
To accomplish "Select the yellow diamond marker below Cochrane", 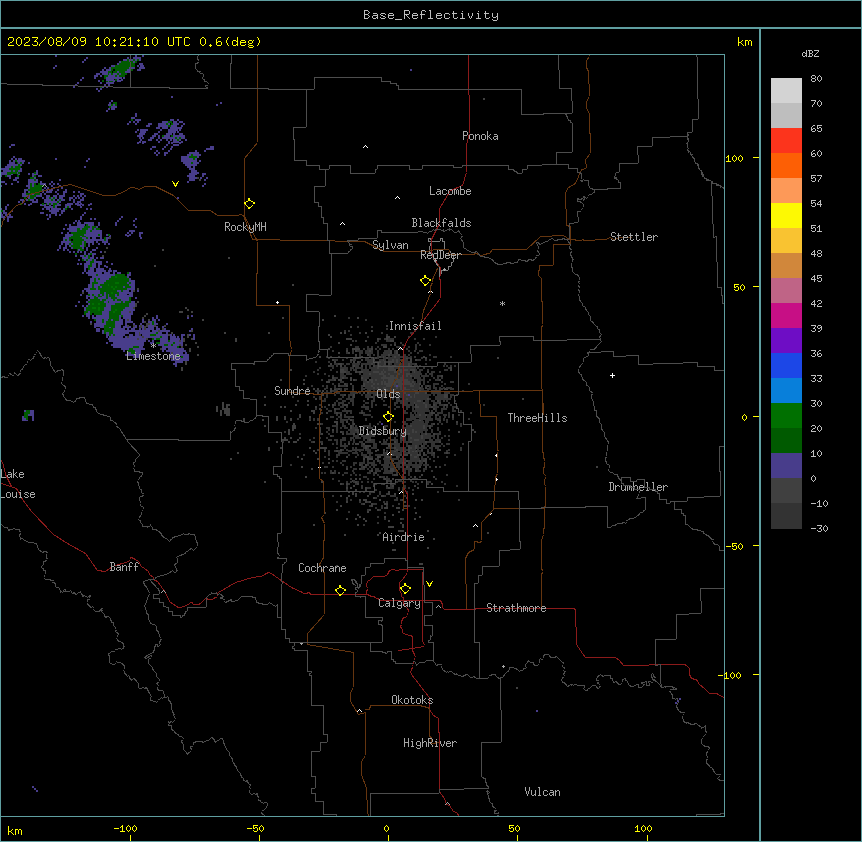I will click(340, 590).
